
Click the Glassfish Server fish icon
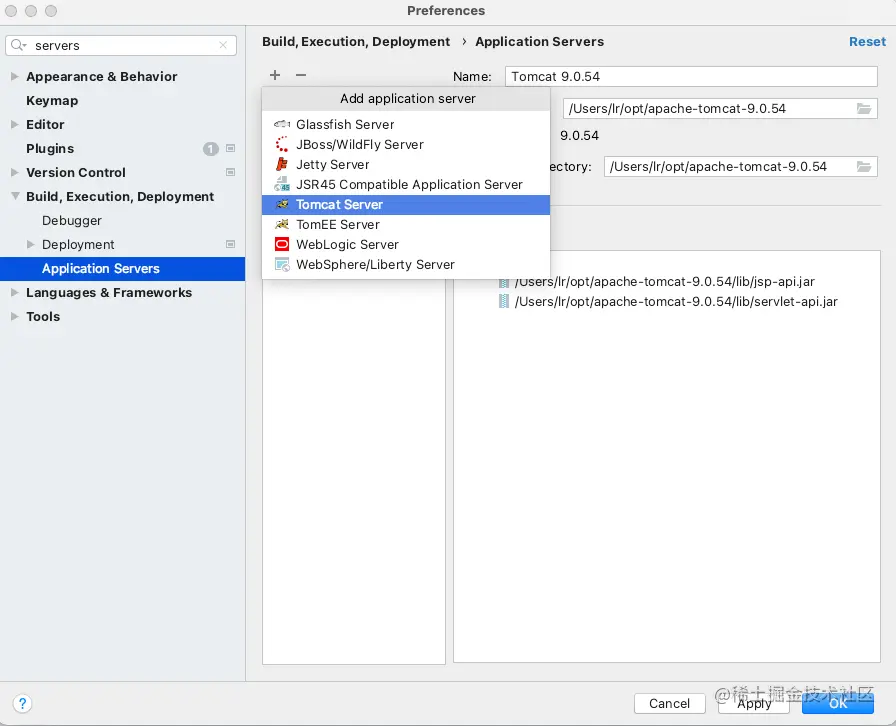[x=282, y=124]
